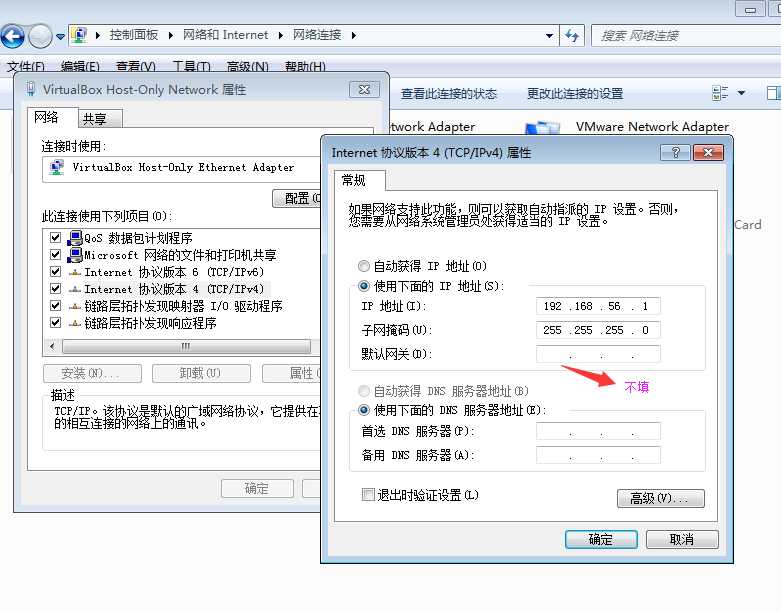
Task: Open the 工具(T) menu
Action: [x=191, y=66]
